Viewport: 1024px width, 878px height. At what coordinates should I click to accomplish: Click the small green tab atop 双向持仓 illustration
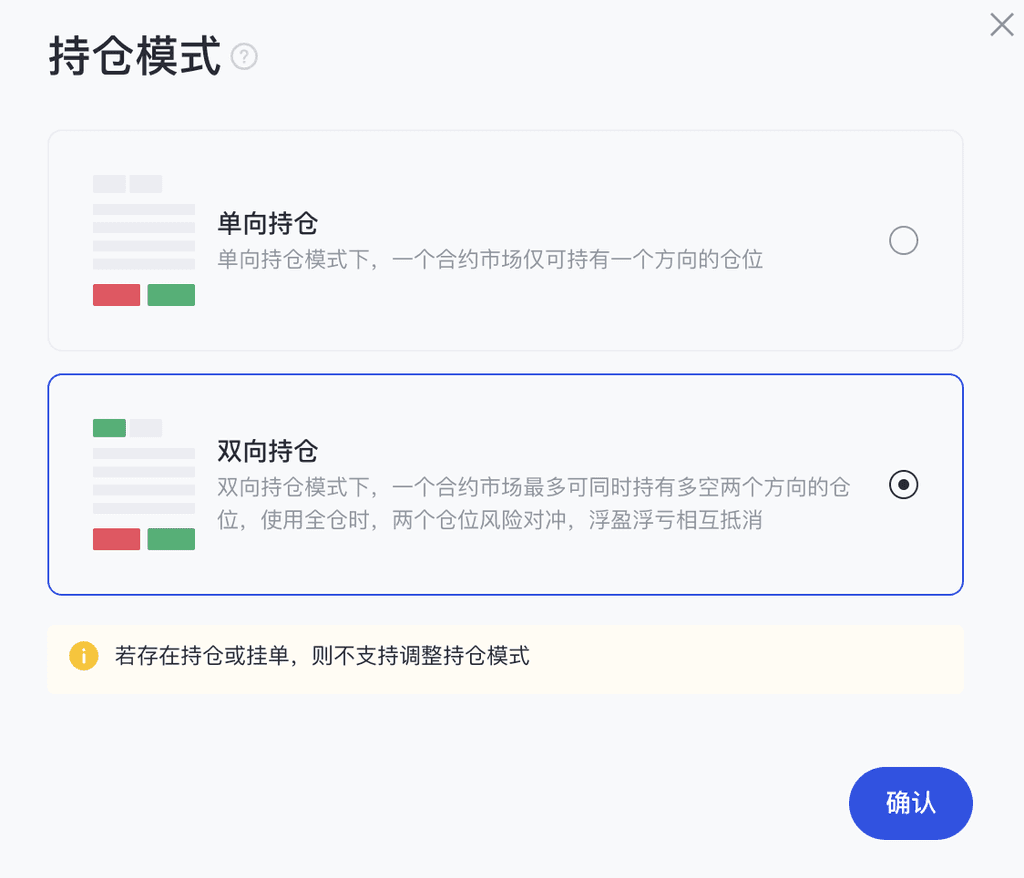pos(109,428)
